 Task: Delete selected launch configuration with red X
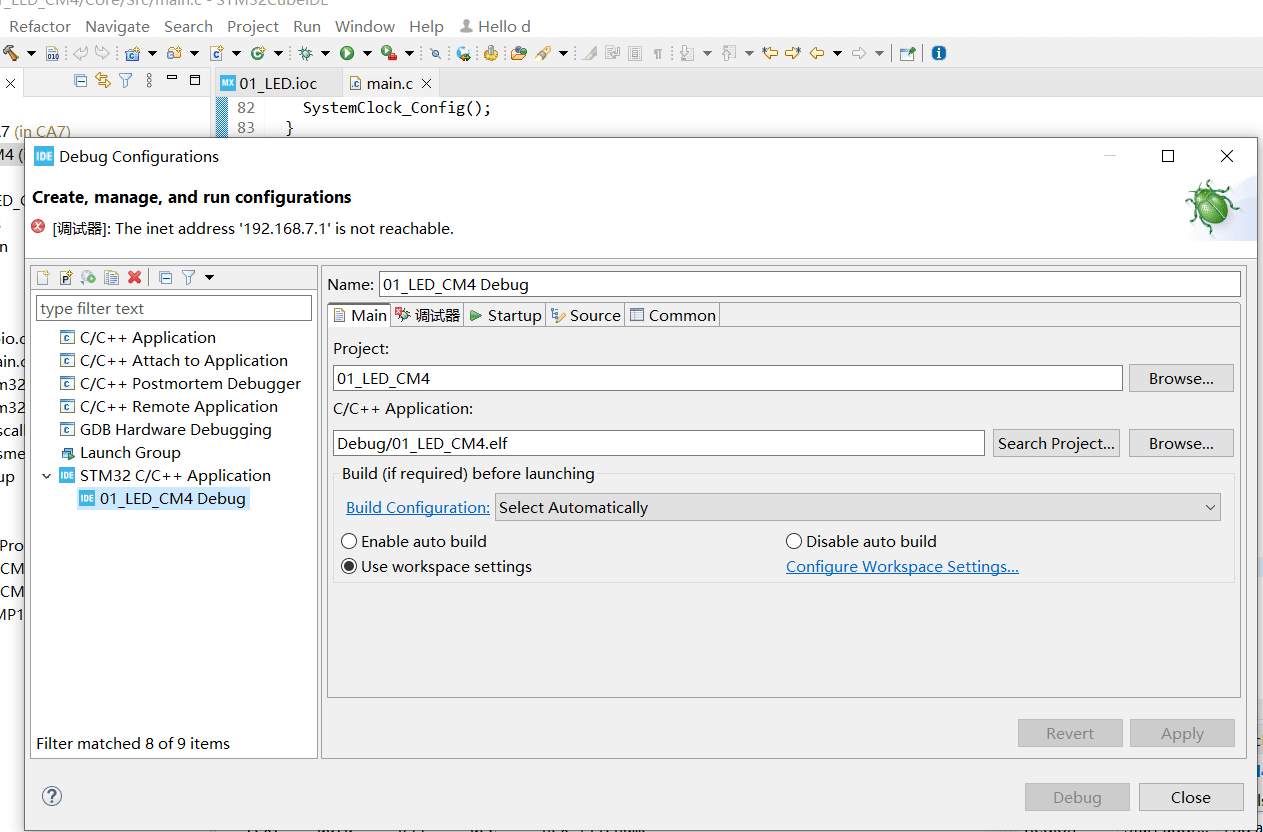tap(135, 277)
